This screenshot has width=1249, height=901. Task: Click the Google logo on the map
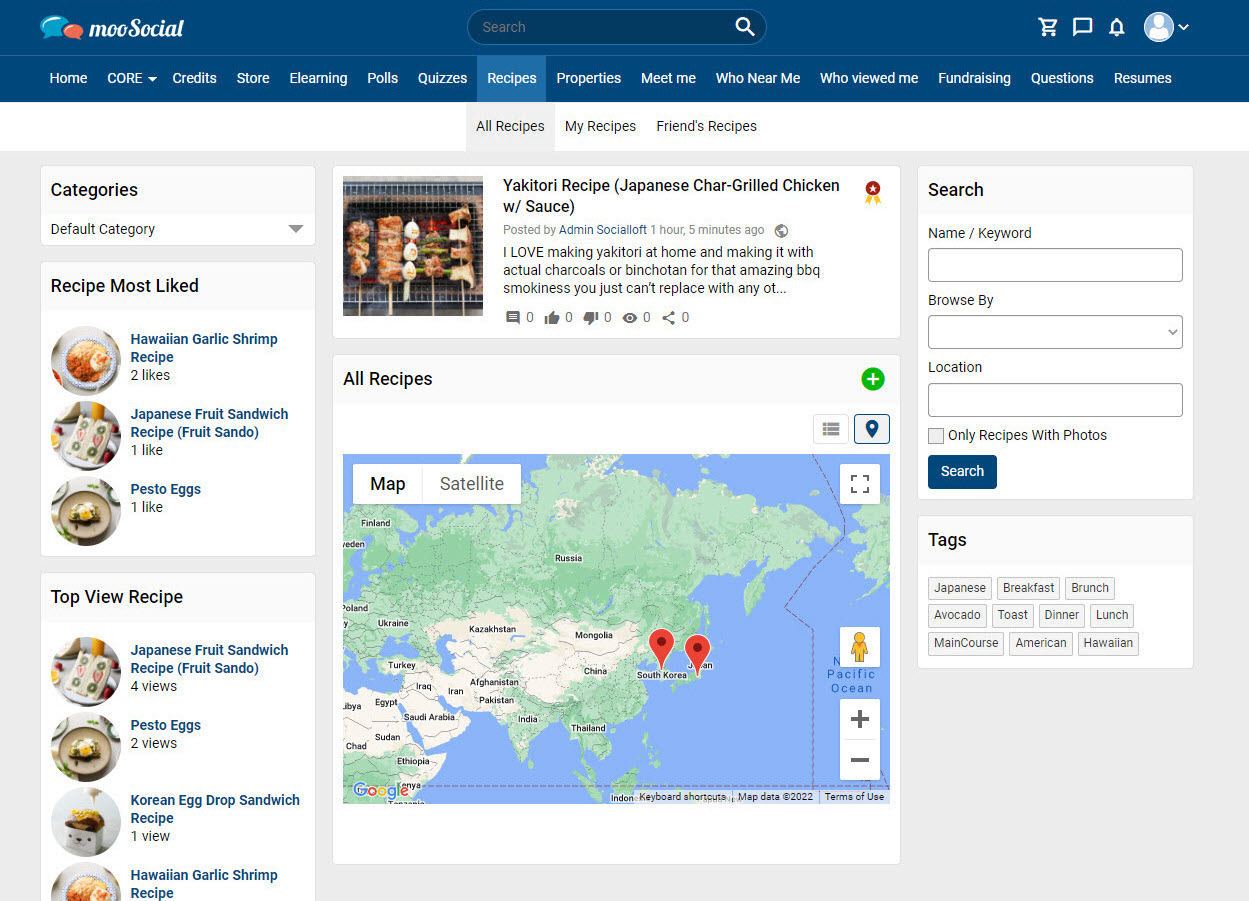pos(381,791)
